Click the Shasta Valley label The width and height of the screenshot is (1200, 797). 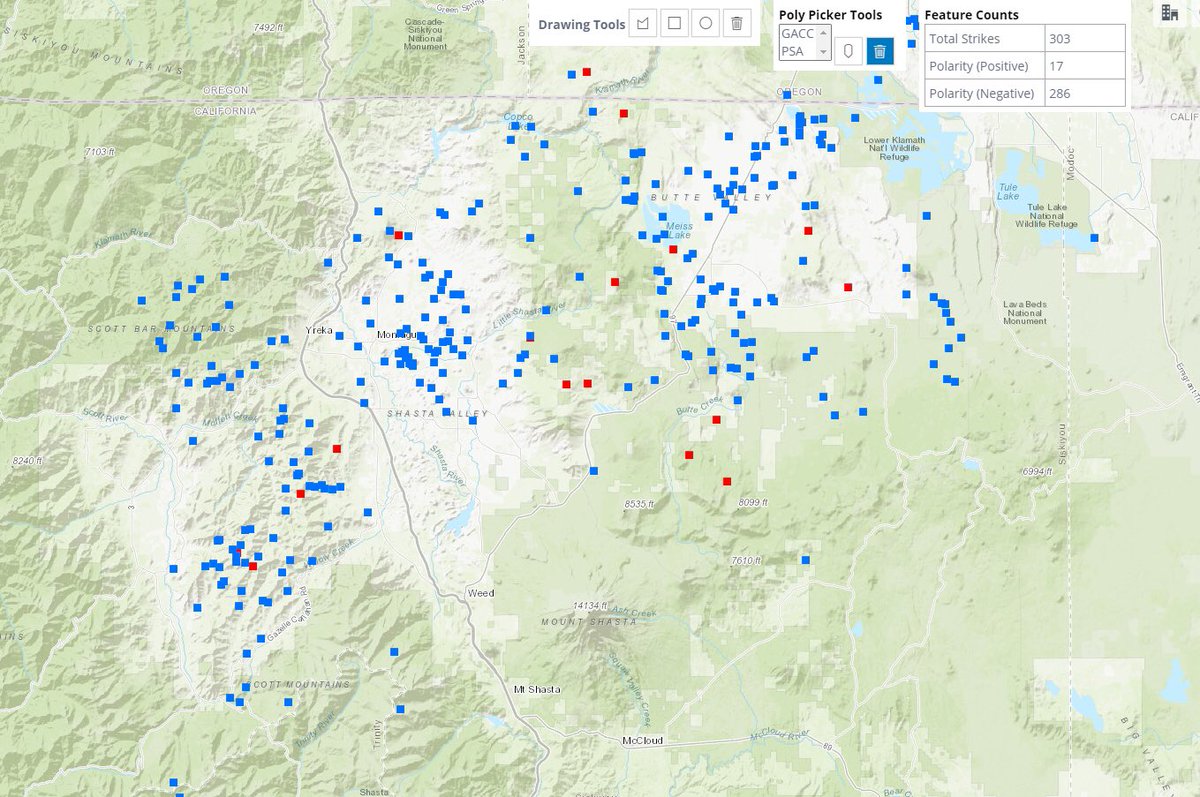(439, 413)
